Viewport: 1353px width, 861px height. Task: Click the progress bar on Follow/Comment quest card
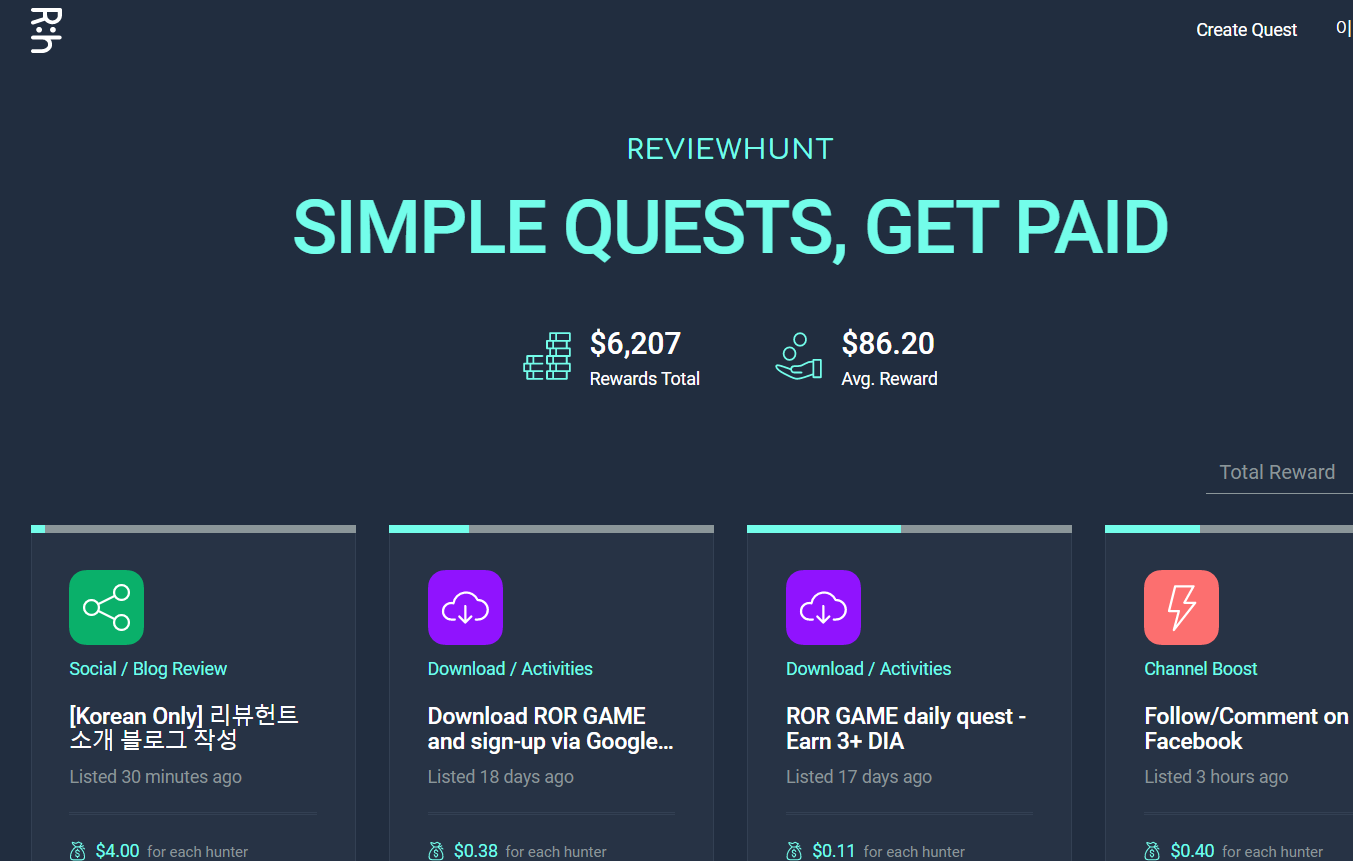(x=1229, y=529)
